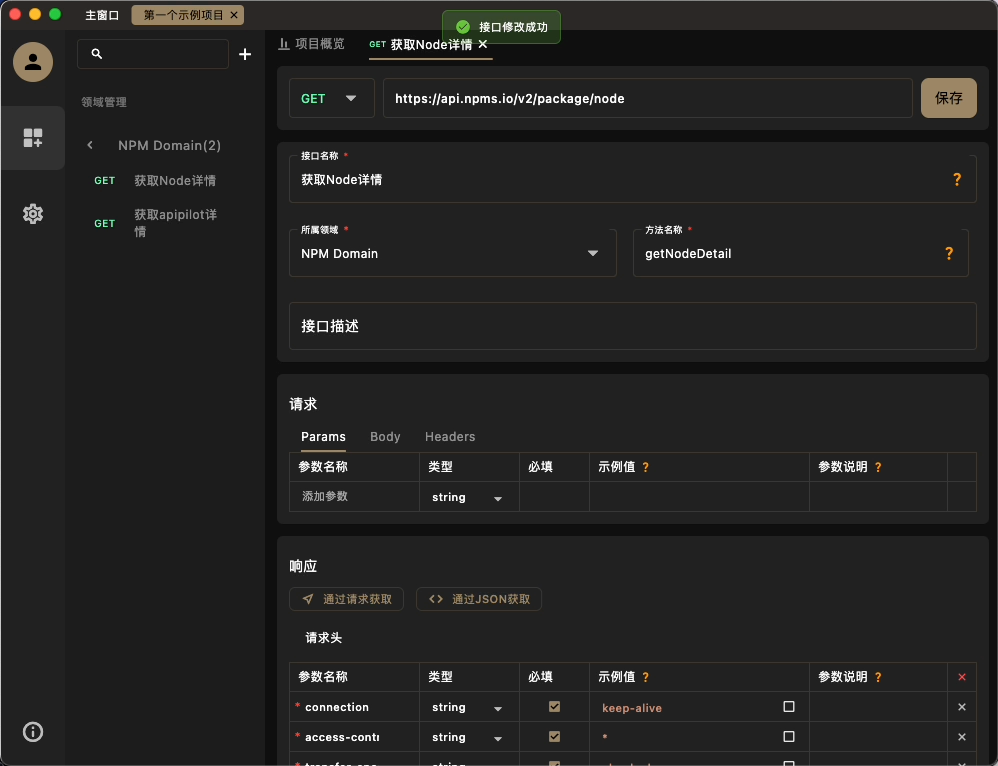Click the green macOS zoom window button
Image resolution: width=998 pixels, height=766 pixels.
(55, 14)
